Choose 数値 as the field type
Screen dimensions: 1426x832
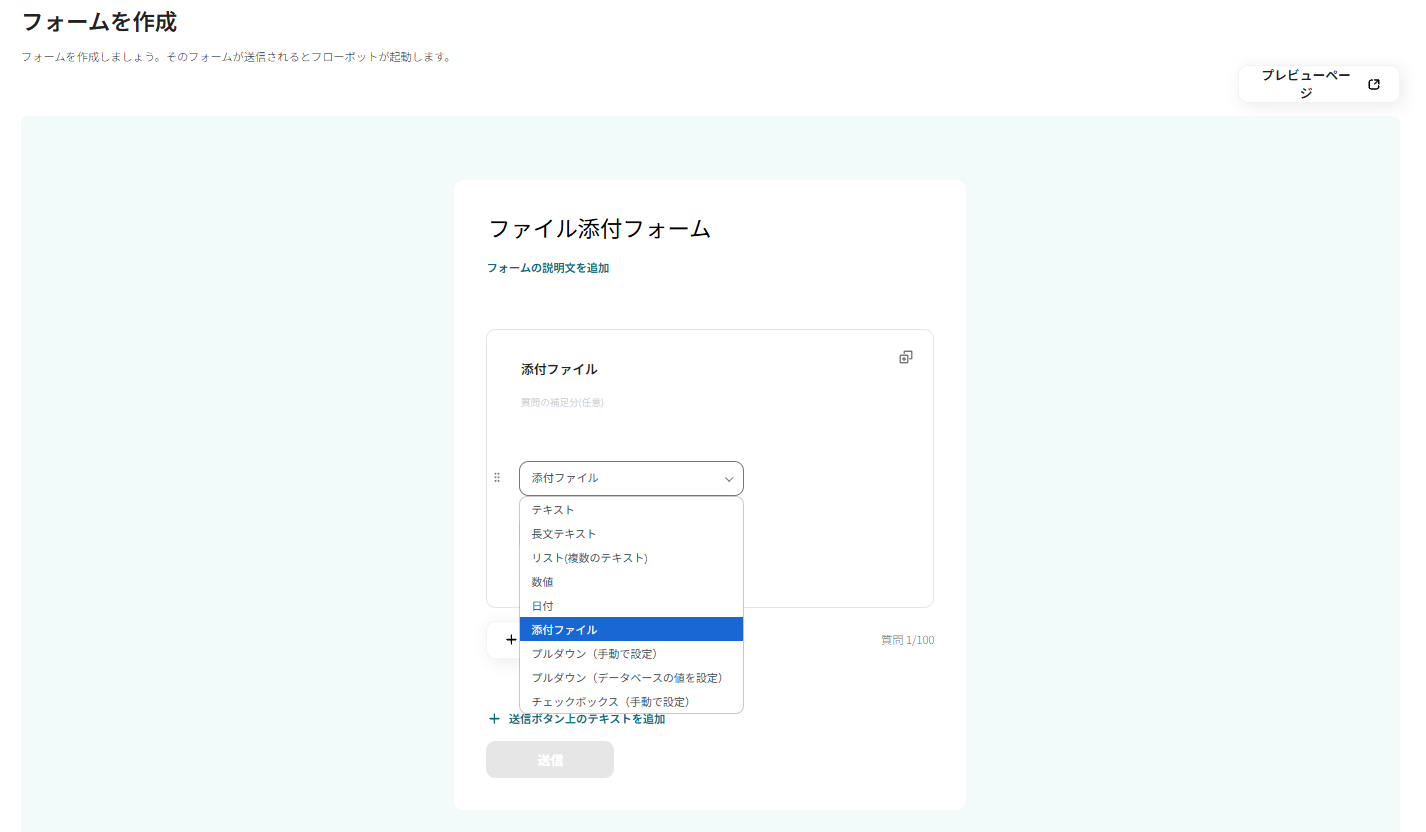click(x=541, y=581)
